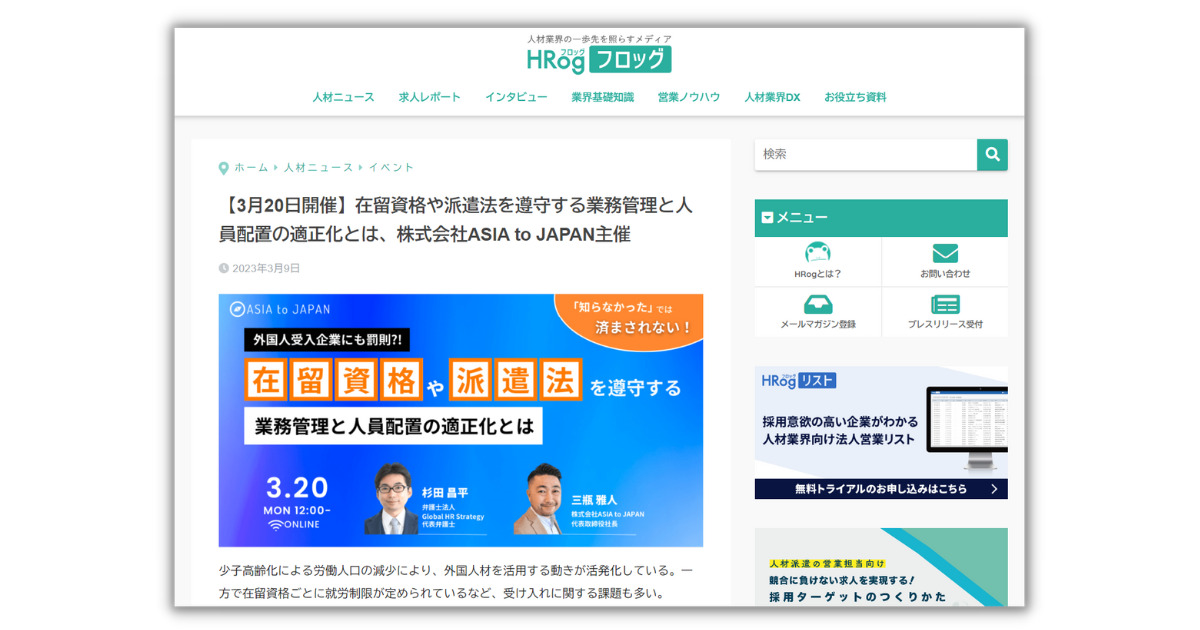Click イベント breadcrumb link
Screen dimensions: 1200x630
click(x=391, y=168)
